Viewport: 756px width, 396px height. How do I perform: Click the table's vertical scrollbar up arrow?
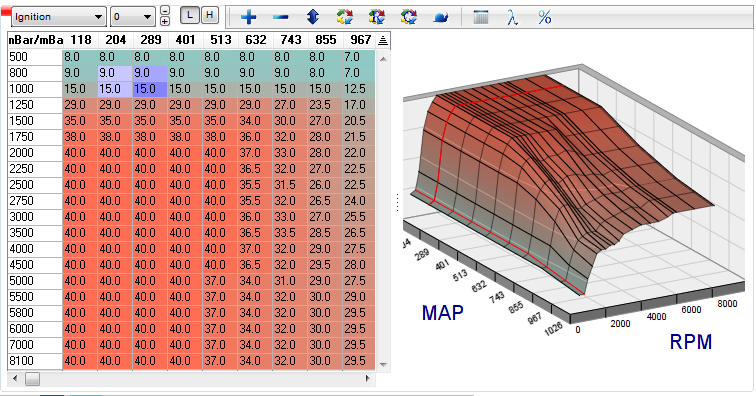tap(383, 59)
